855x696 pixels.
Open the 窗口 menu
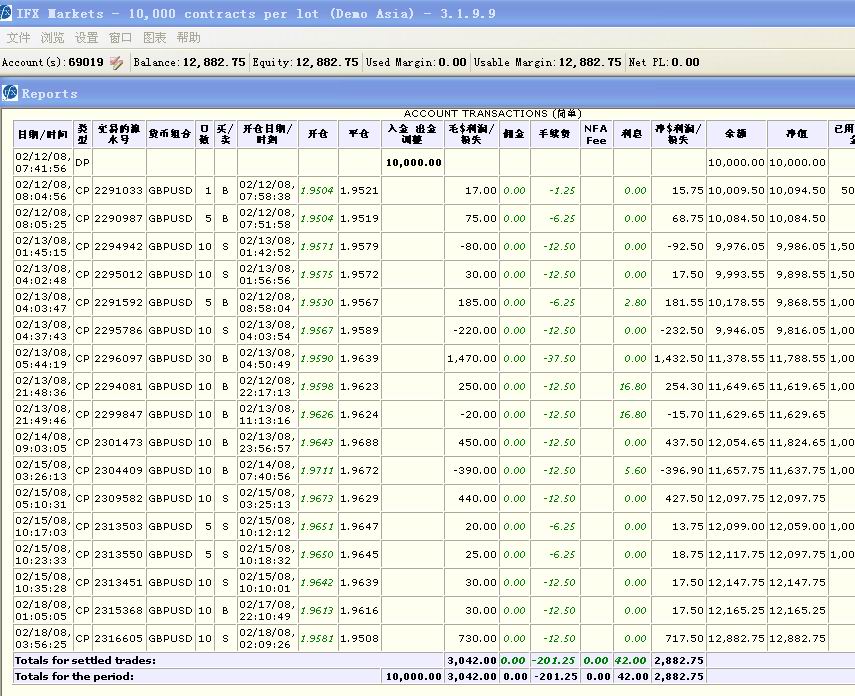[120, 38]
